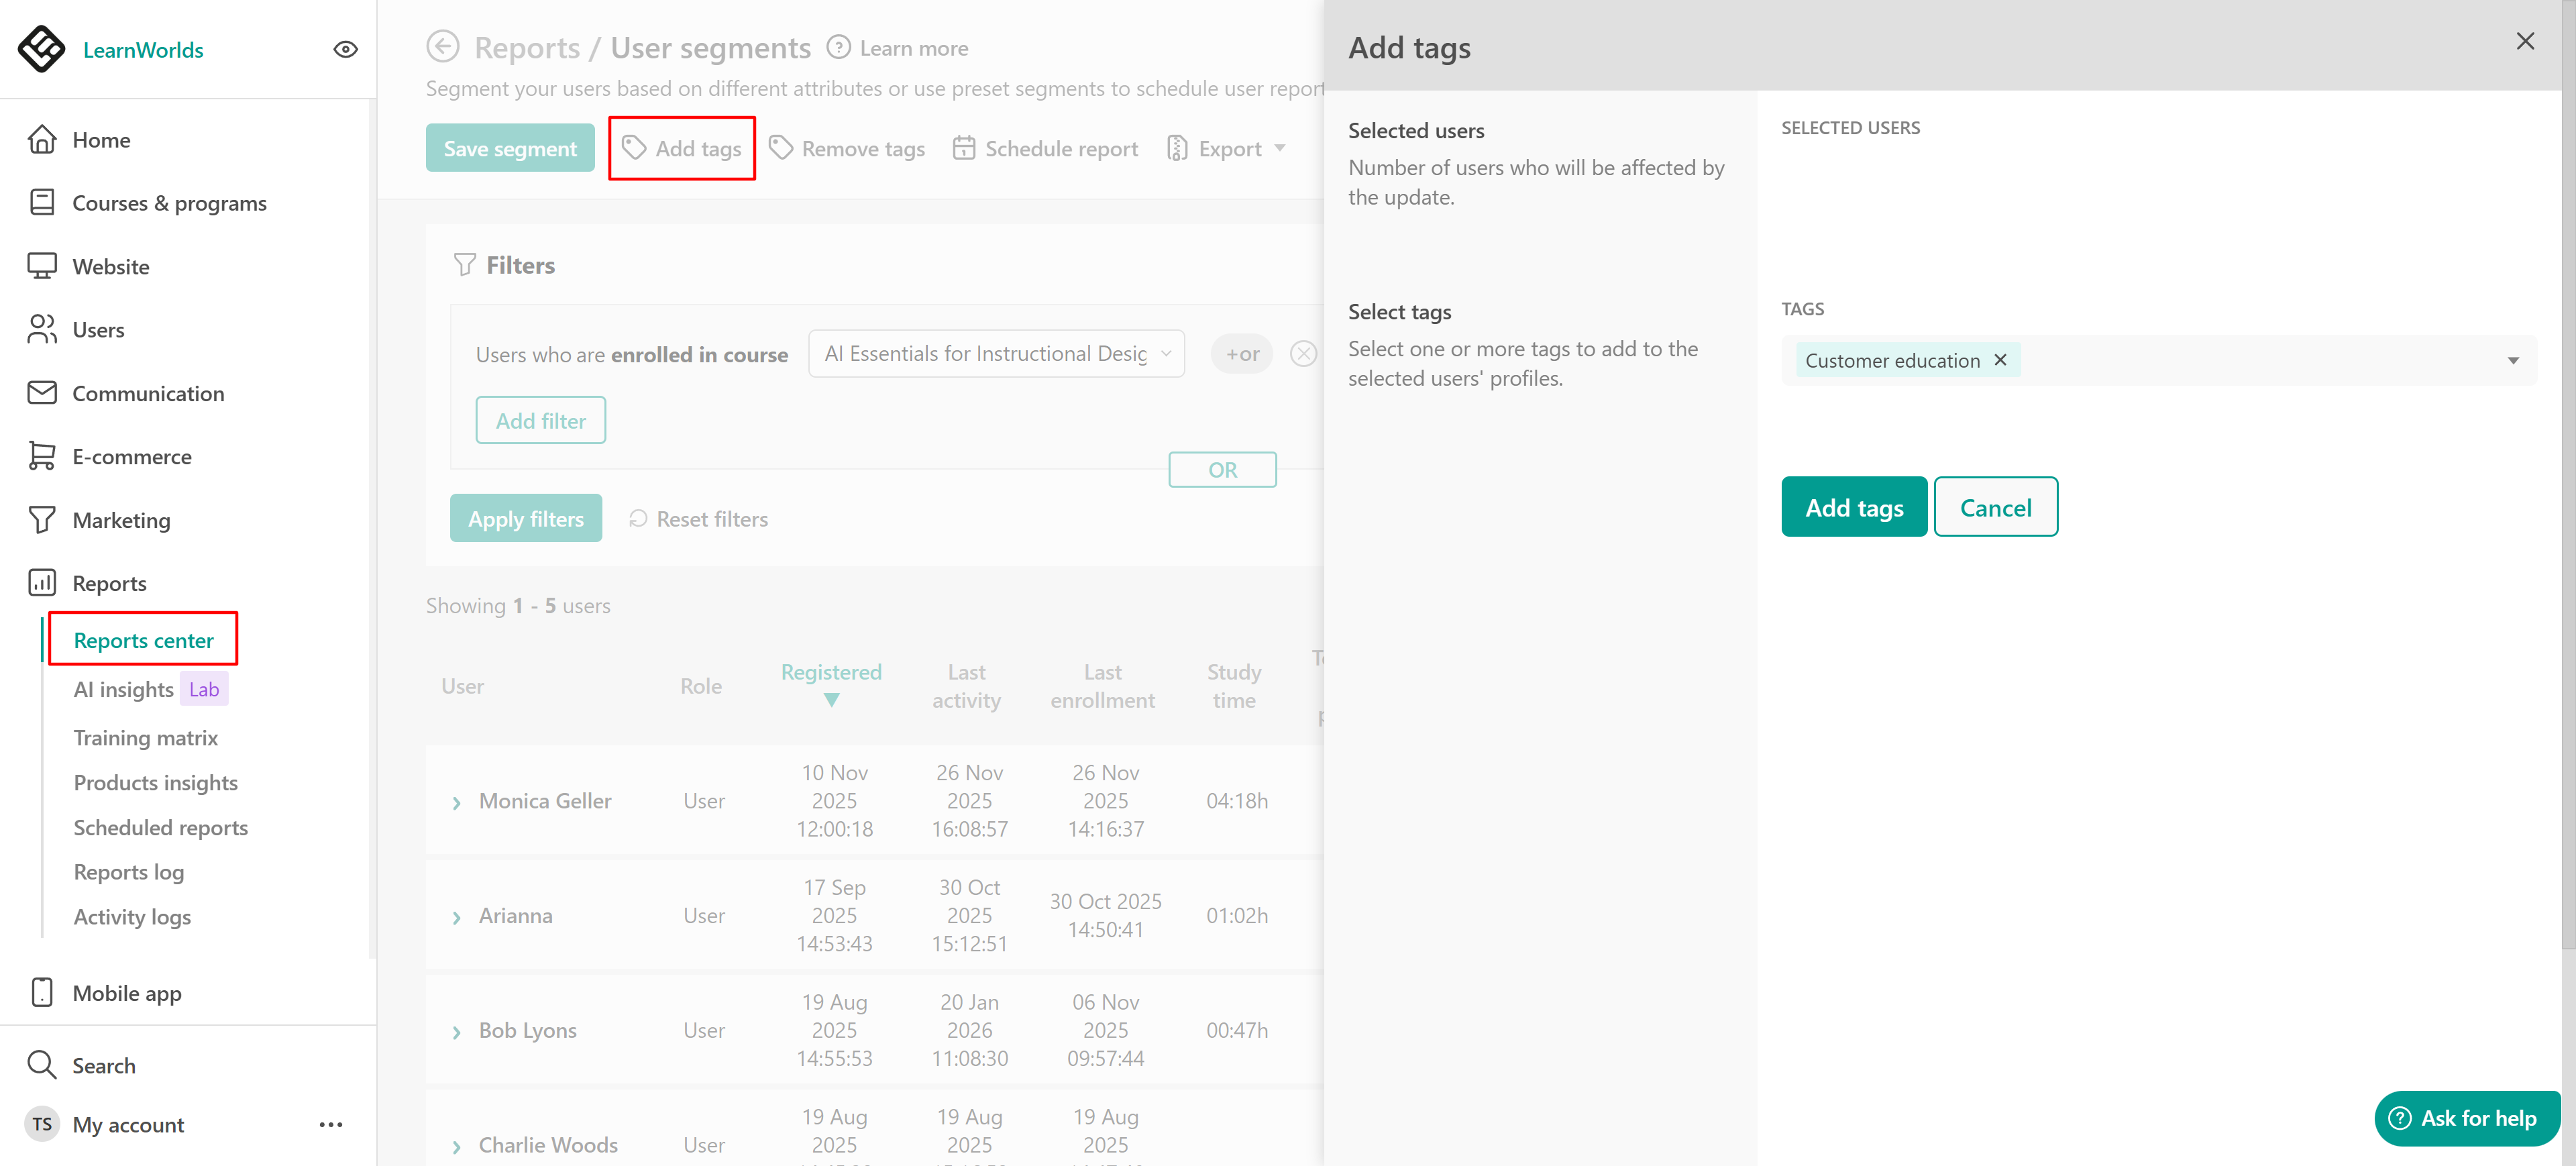Remove the Customer education tag chip

click(2000, 360)
